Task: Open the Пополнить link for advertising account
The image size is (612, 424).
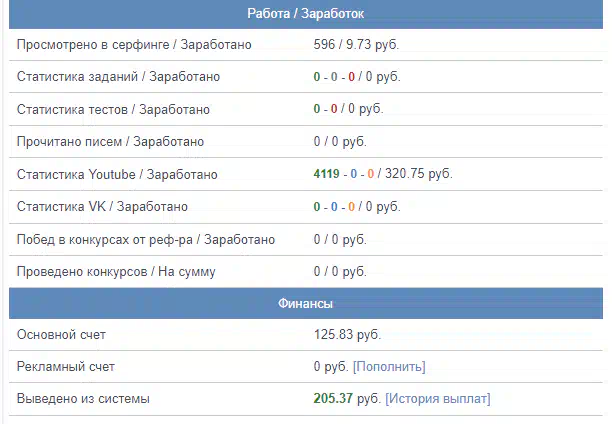Action: tap(389, 367)
